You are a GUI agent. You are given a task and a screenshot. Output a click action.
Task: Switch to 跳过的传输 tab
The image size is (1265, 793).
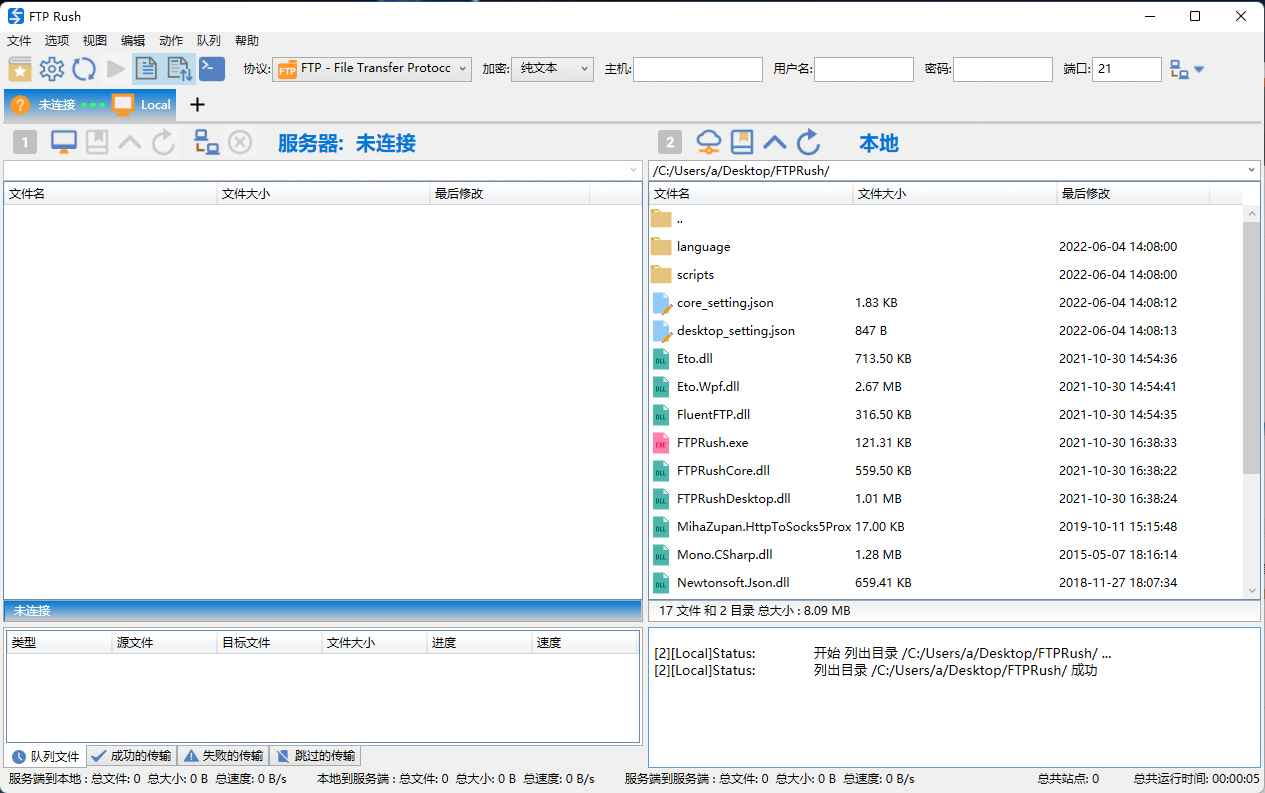pyautogui.click(x=315, y=756)
